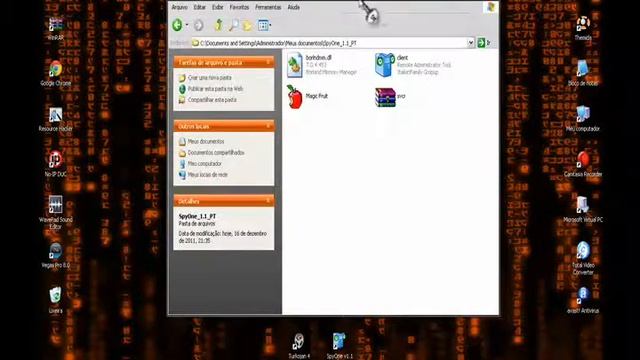Open Meus locais de rede link
This screenshot has width=640, height=360.
pyautogui.click(x=207, y=174)
